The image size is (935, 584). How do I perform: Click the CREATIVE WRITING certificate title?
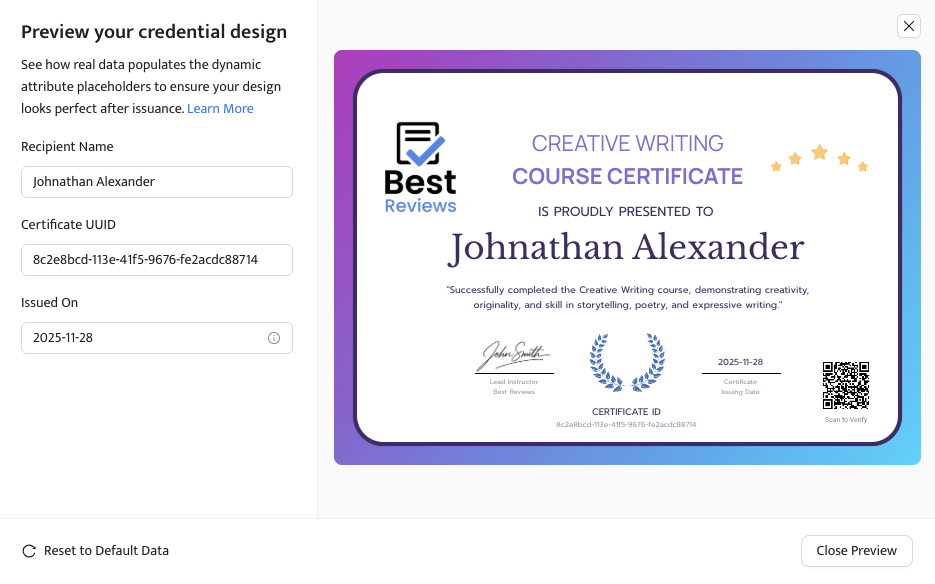tap(627, 143)
